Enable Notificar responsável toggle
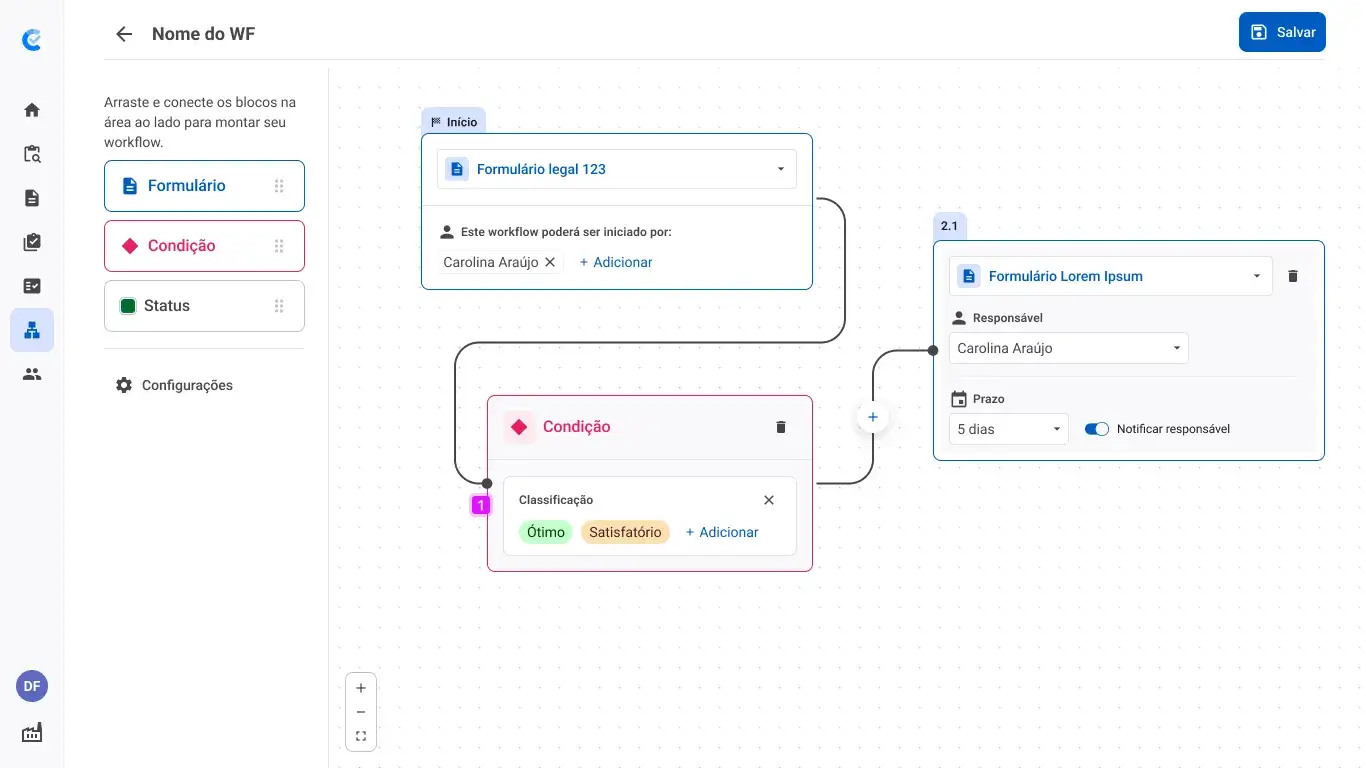Image resolution: width=1366 pixels, height=768 pixels. (x=1096, y=428)
